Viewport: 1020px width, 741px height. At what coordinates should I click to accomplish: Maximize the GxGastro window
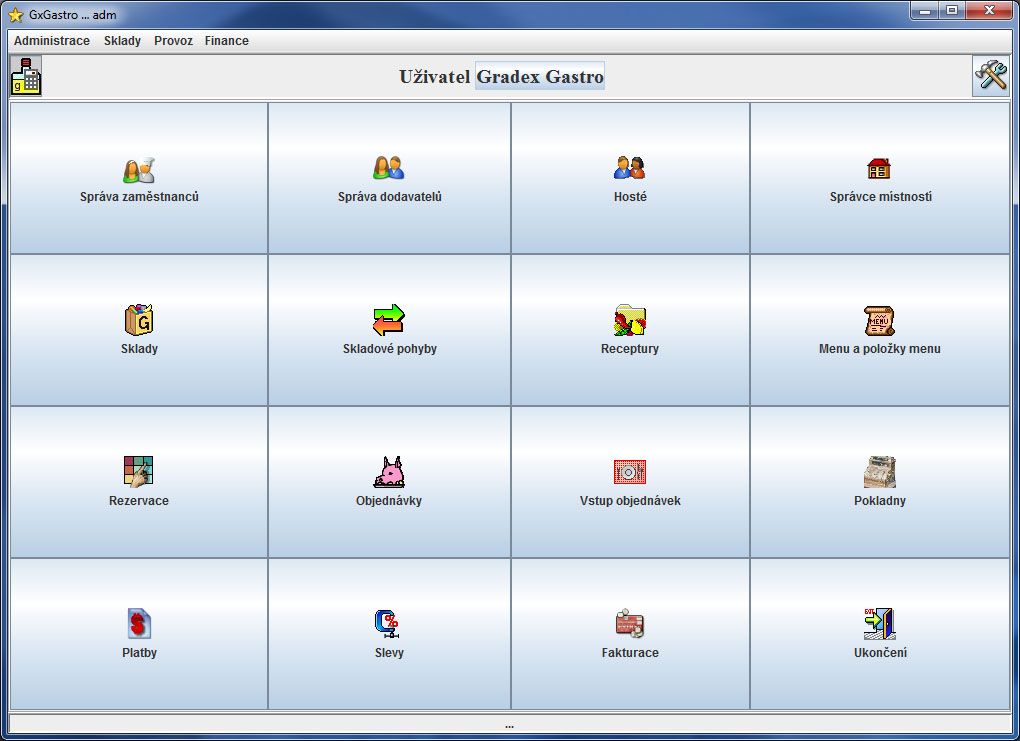pos(952,10)
